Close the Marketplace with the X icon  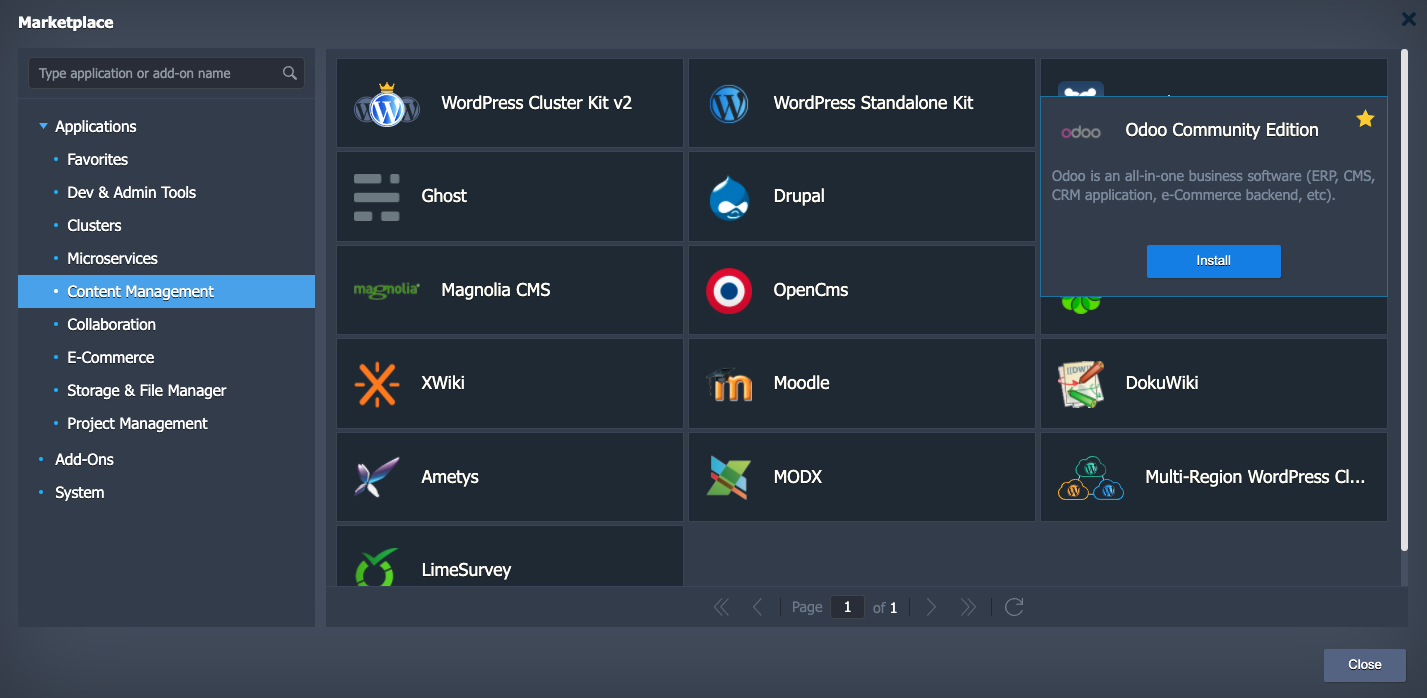1408,18
